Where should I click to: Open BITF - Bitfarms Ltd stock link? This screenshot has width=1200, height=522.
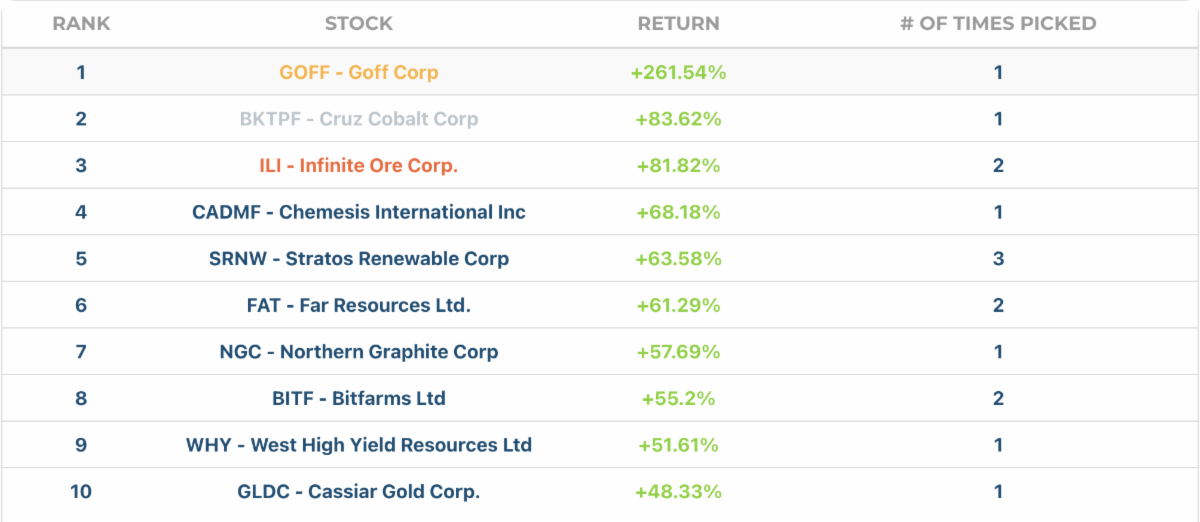(359, 398)
